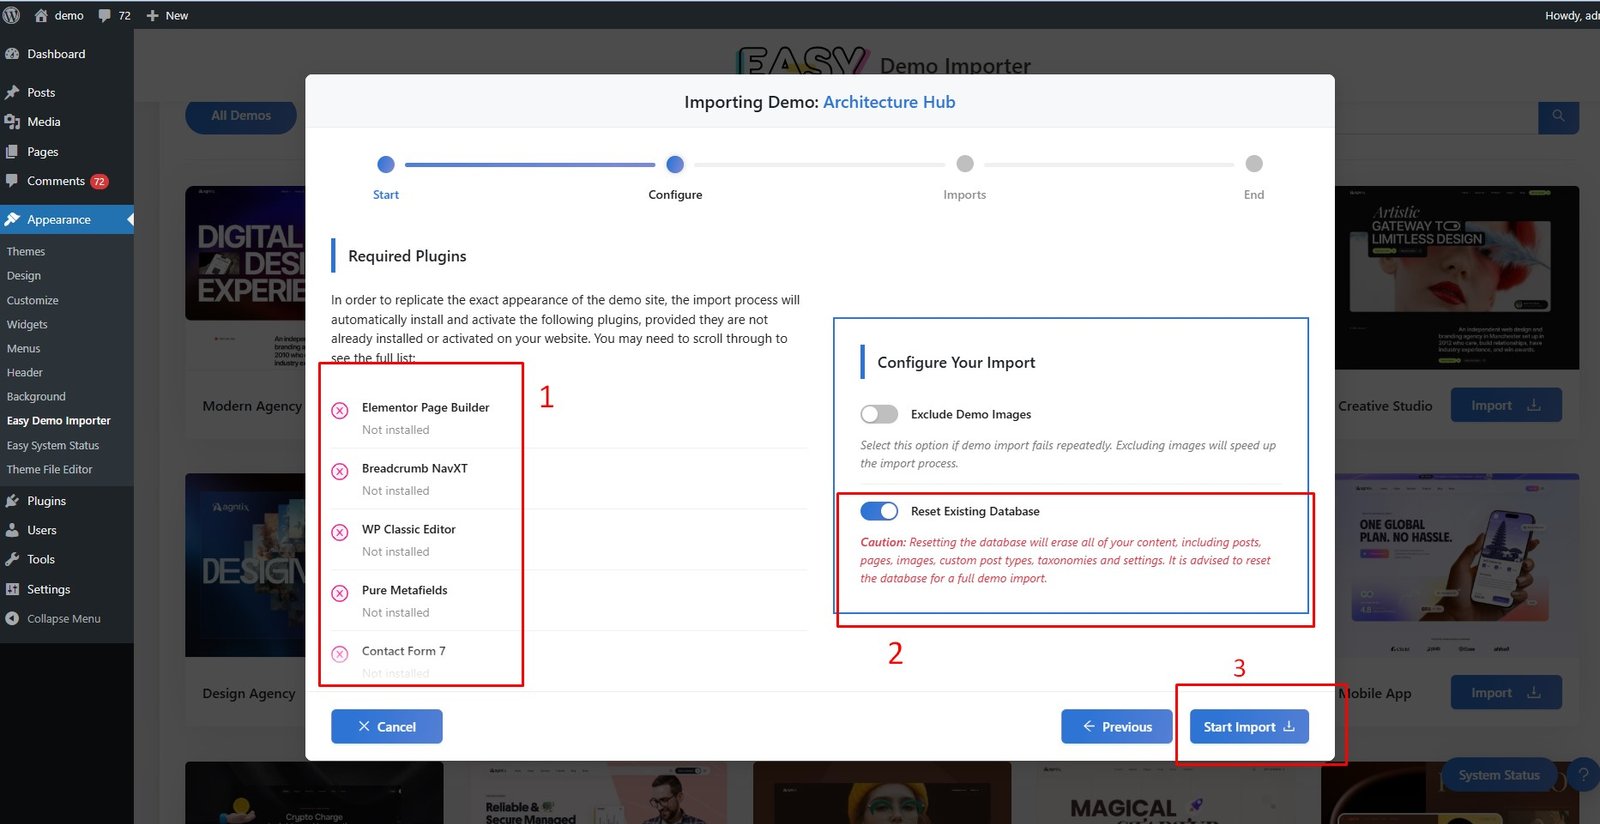The image size is (1600, 824).
Task: Open the Design submenu item
Action: tap(24, 276)
